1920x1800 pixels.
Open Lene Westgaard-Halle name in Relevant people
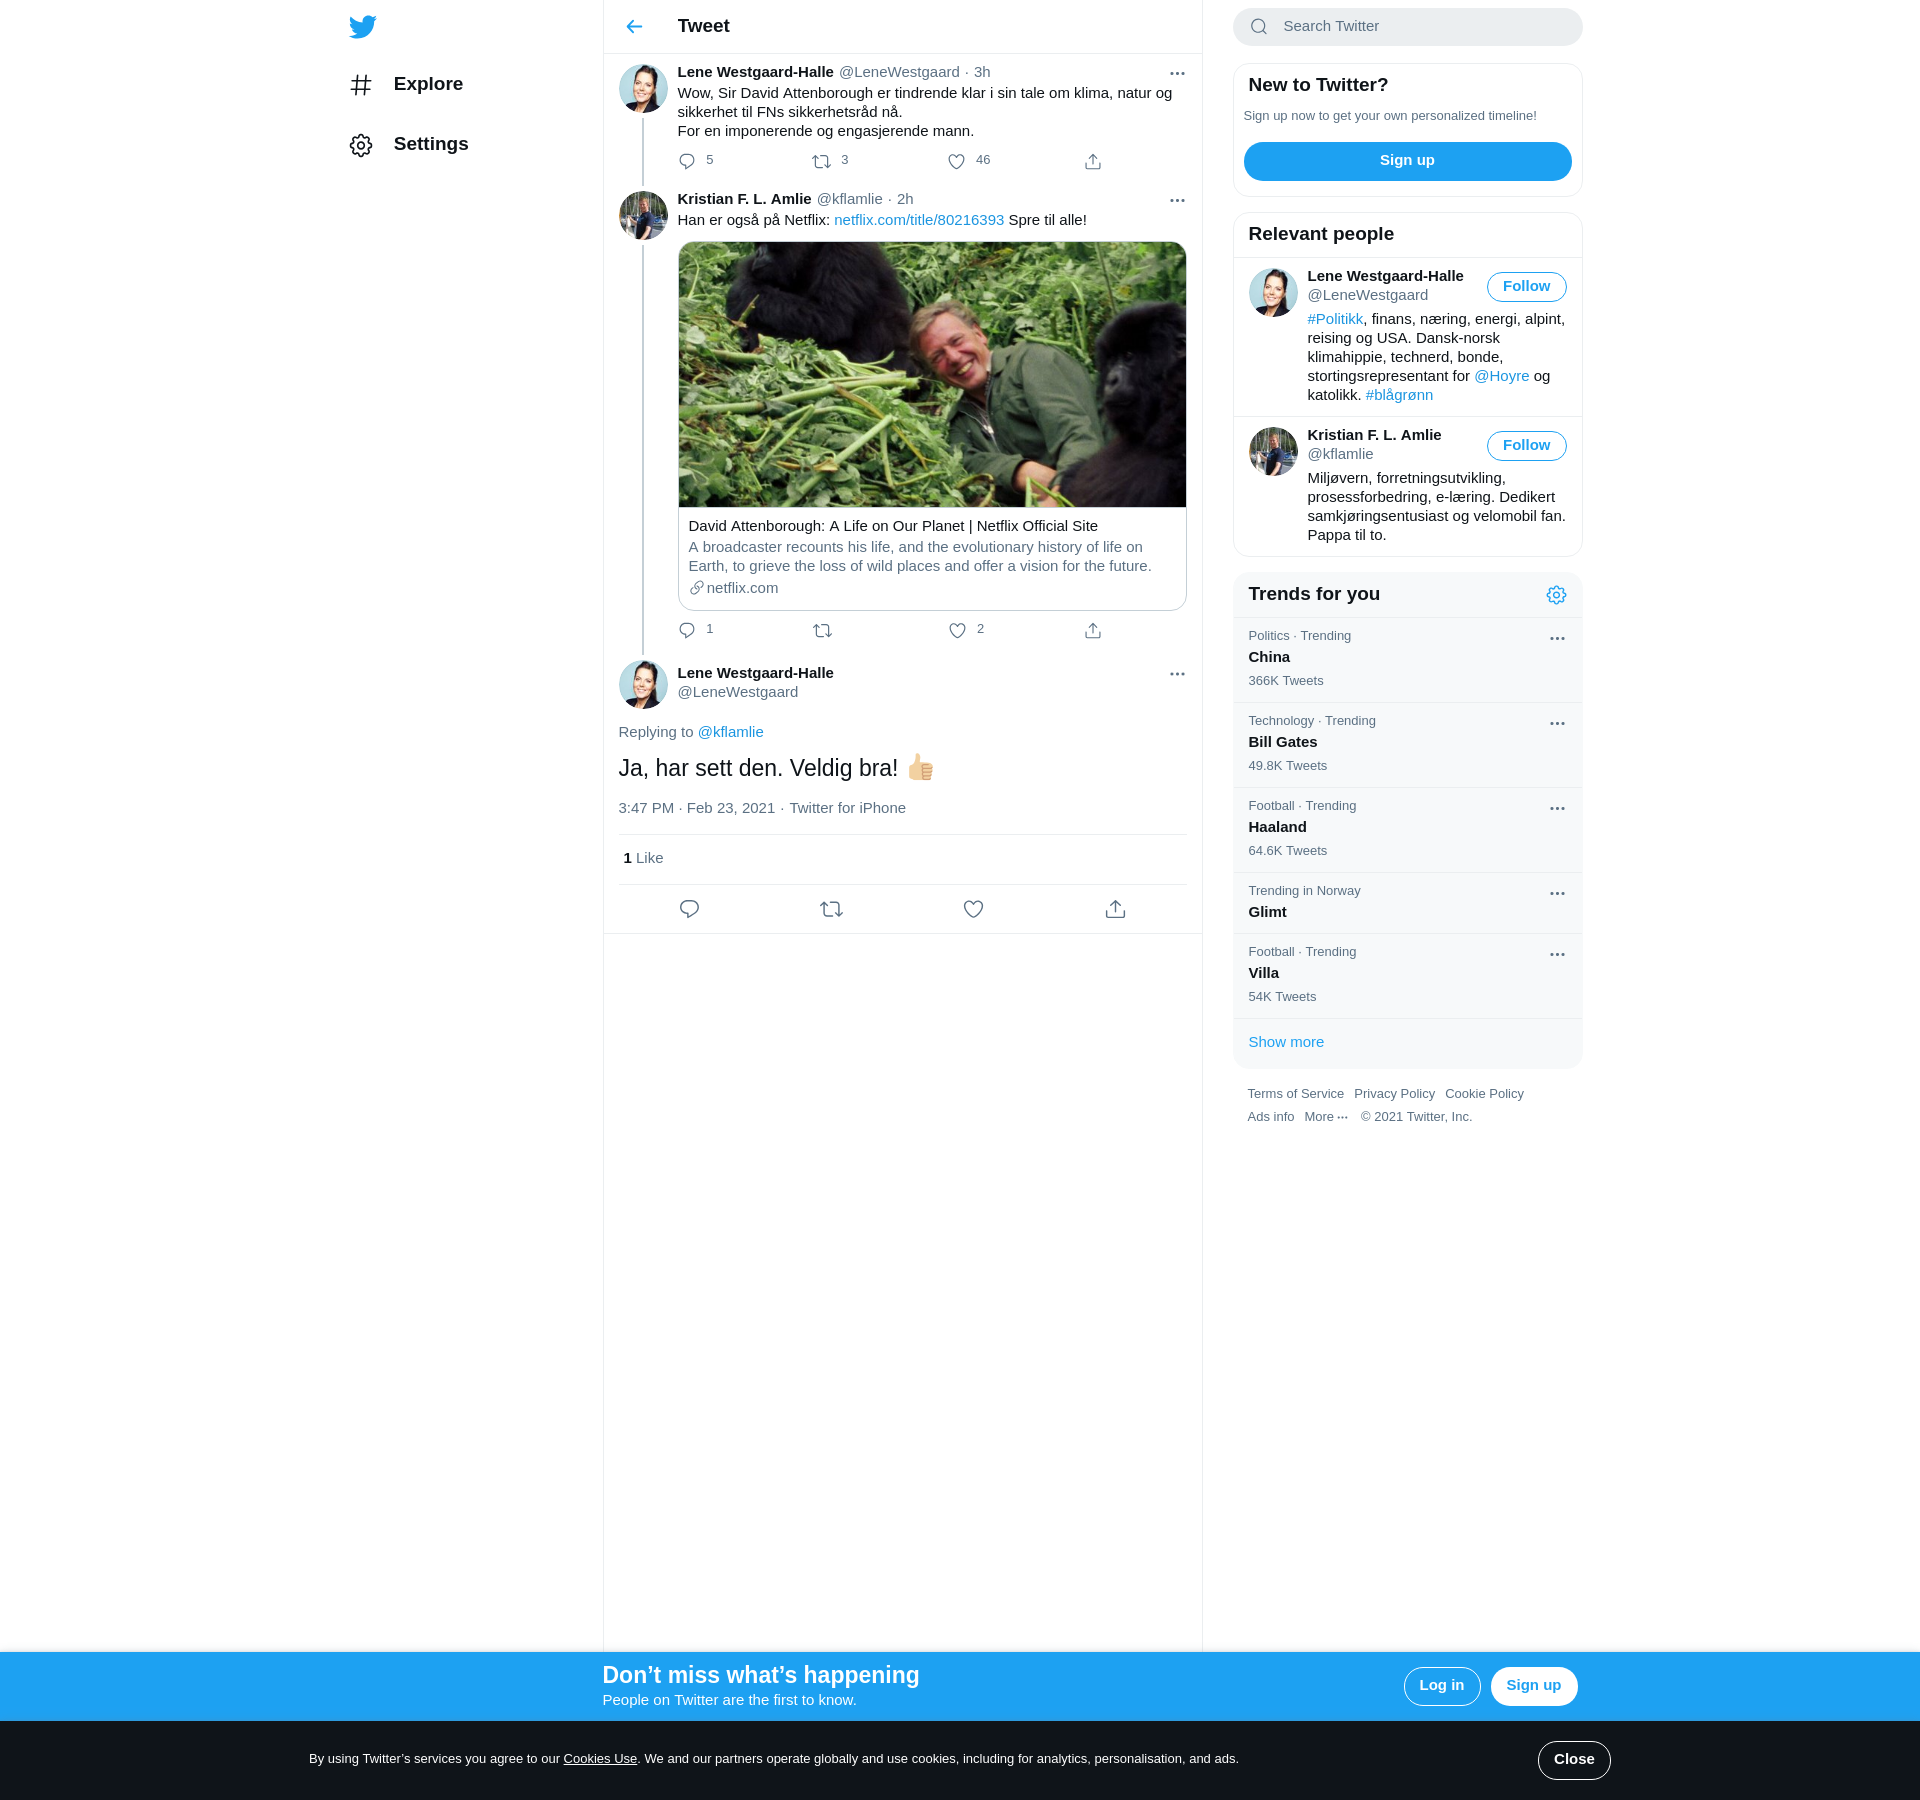1385,276
